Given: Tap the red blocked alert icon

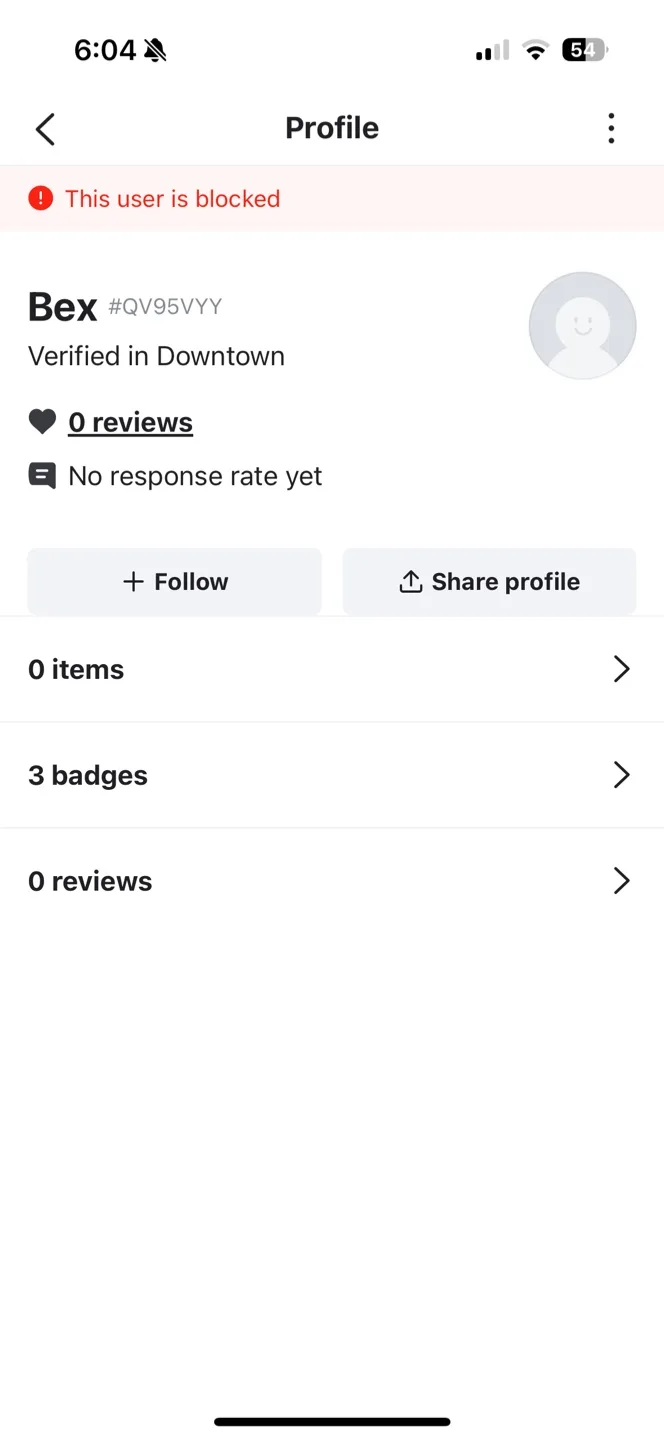Looking at the screenshot, I should tap(41, 198).
